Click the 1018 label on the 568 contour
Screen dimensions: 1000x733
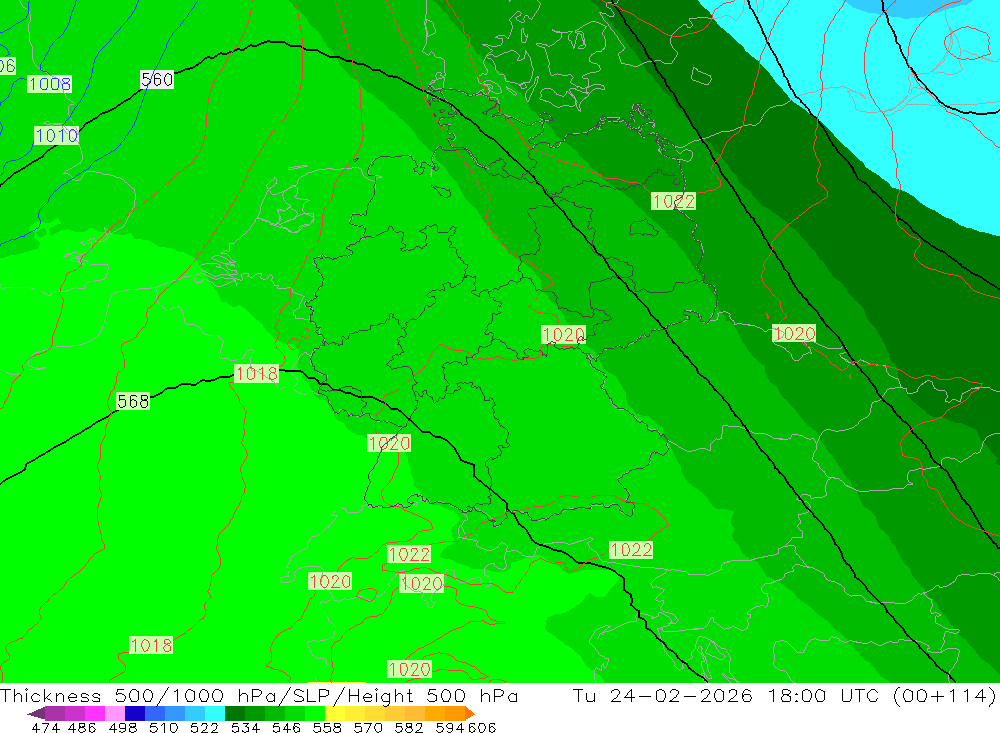click(256, 373)
